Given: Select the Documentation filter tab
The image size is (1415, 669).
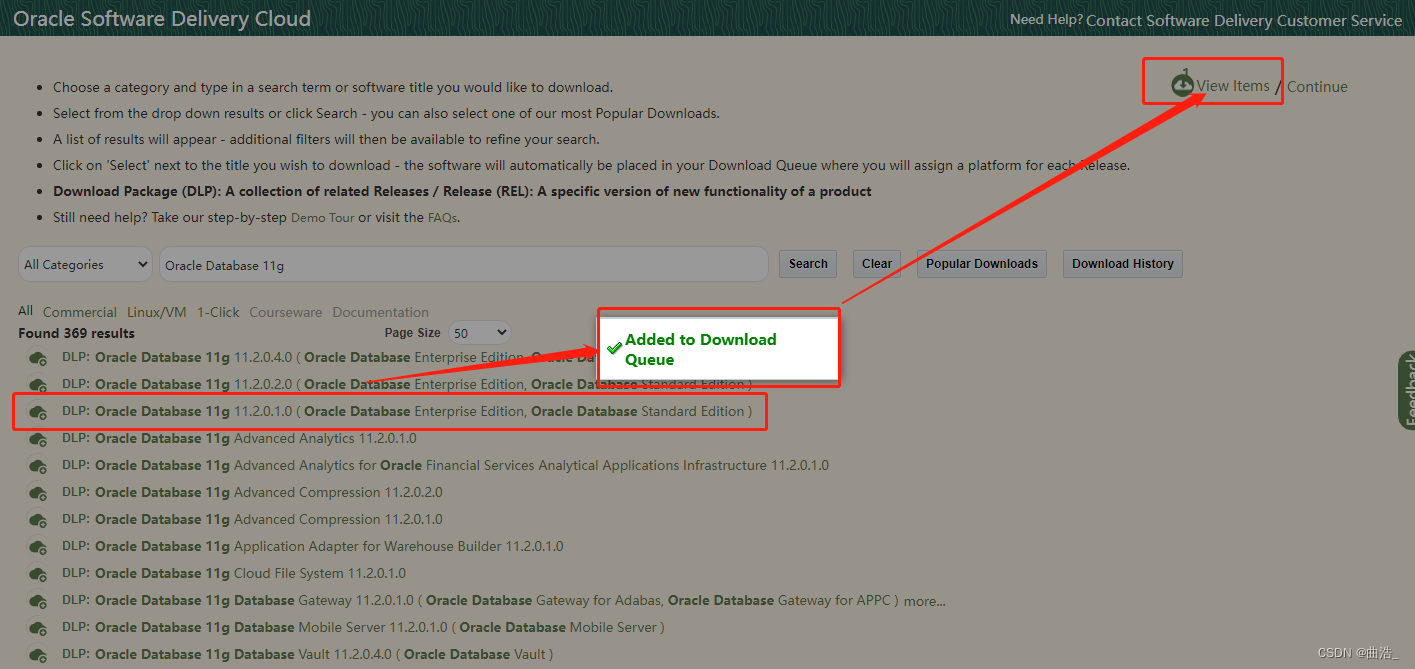Looking at the screenshot, I should point(380,312).
